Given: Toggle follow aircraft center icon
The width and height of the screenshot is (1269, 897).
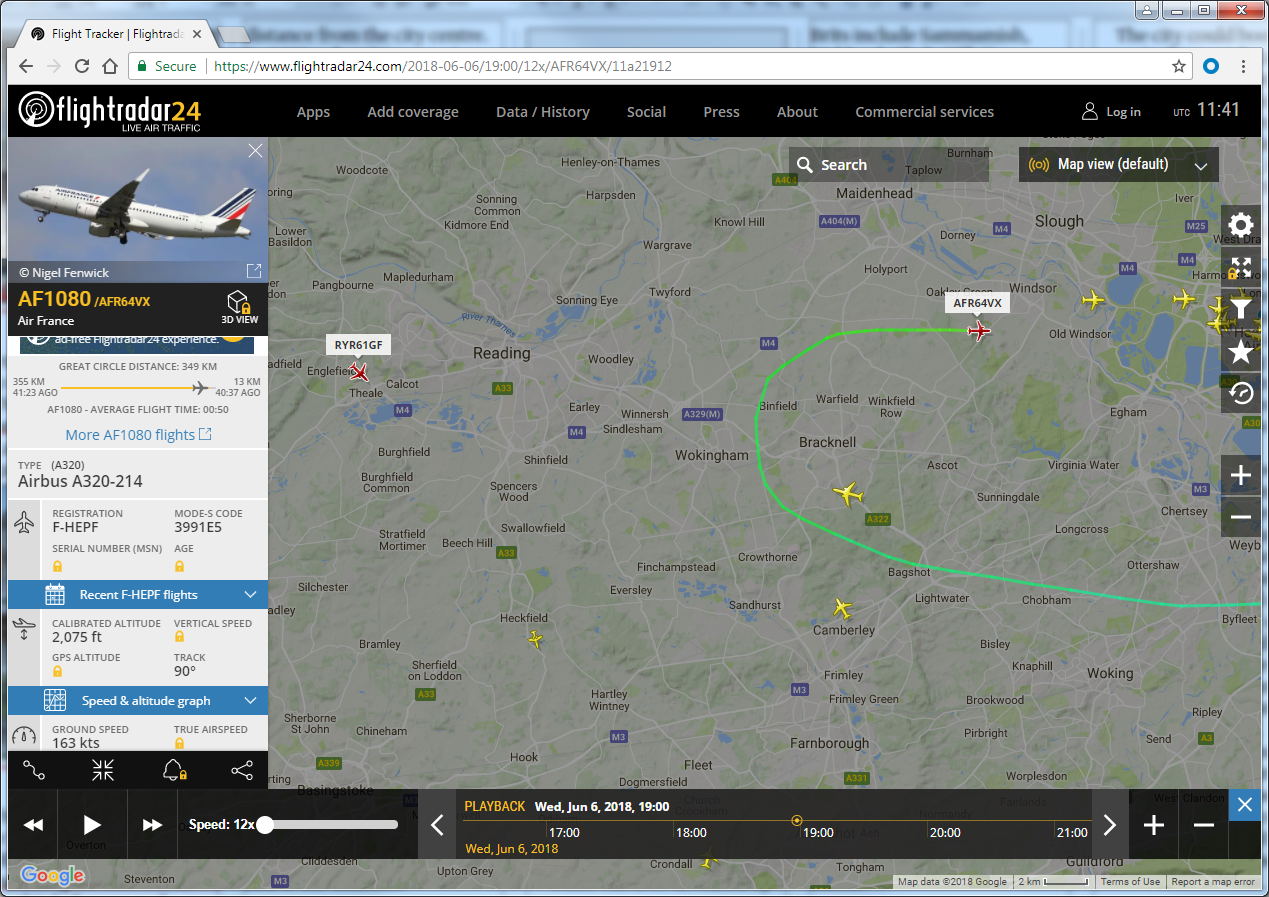Looking at the screenshot, I should (103, 770).
